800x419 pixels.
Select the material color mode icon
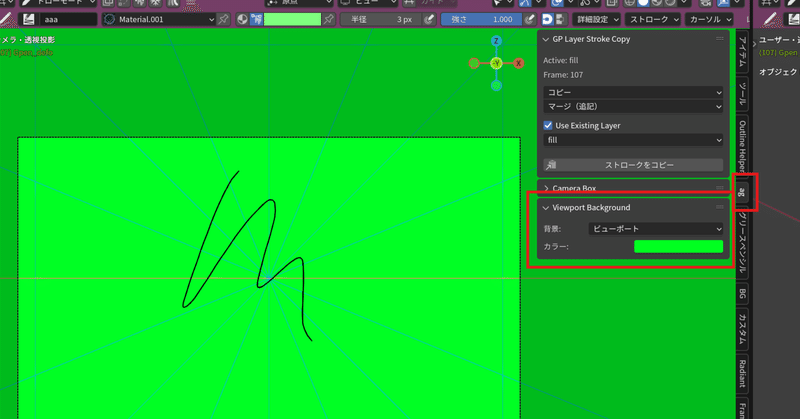point(243,19)
